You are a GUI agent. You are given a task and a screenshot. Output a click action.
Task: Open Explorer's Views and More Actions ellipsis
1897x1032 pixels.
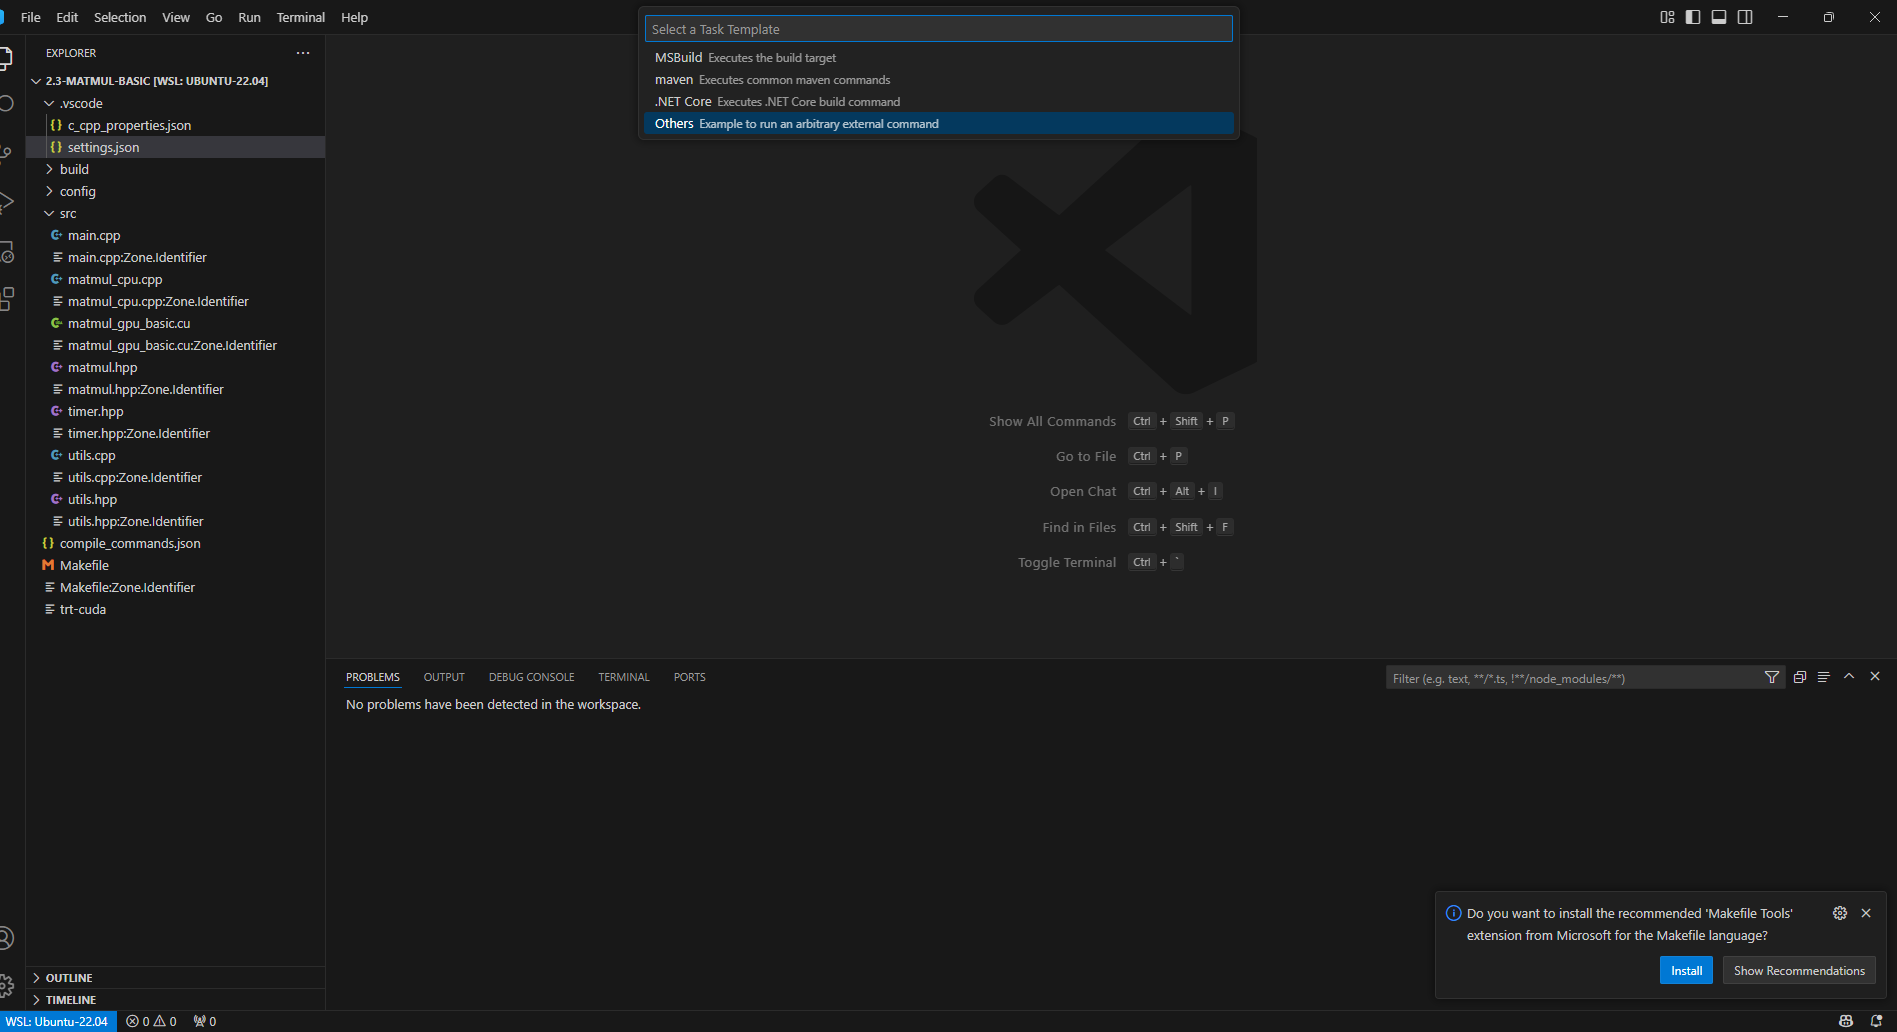click(x=303, y=53)
